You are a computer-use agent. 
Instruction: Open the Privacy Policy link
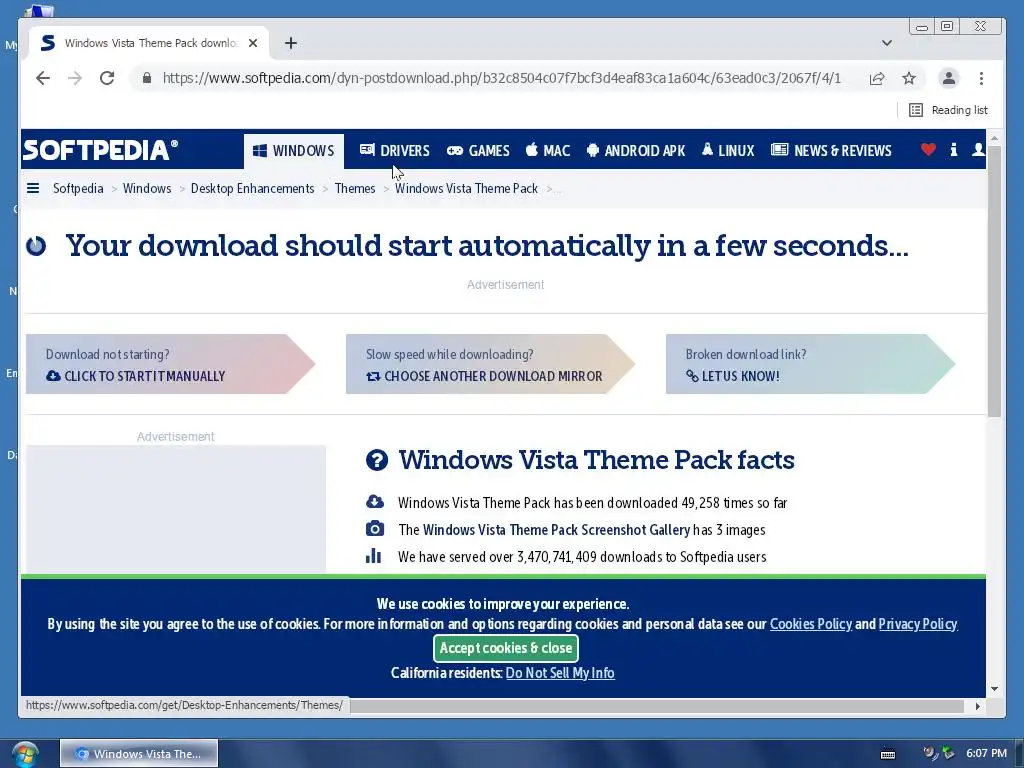click(918, 624)
